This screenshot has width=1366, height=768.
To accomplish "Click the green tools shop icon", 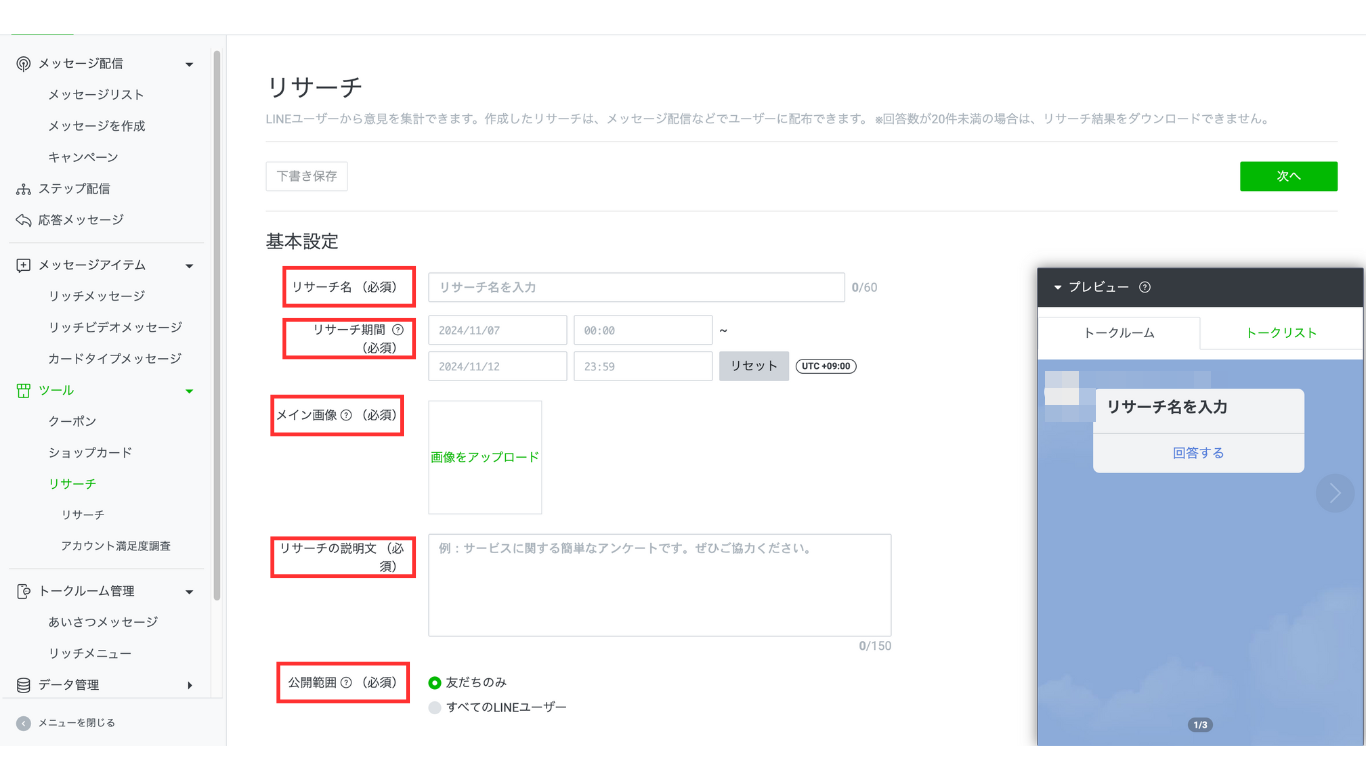I will coord(24,391).
